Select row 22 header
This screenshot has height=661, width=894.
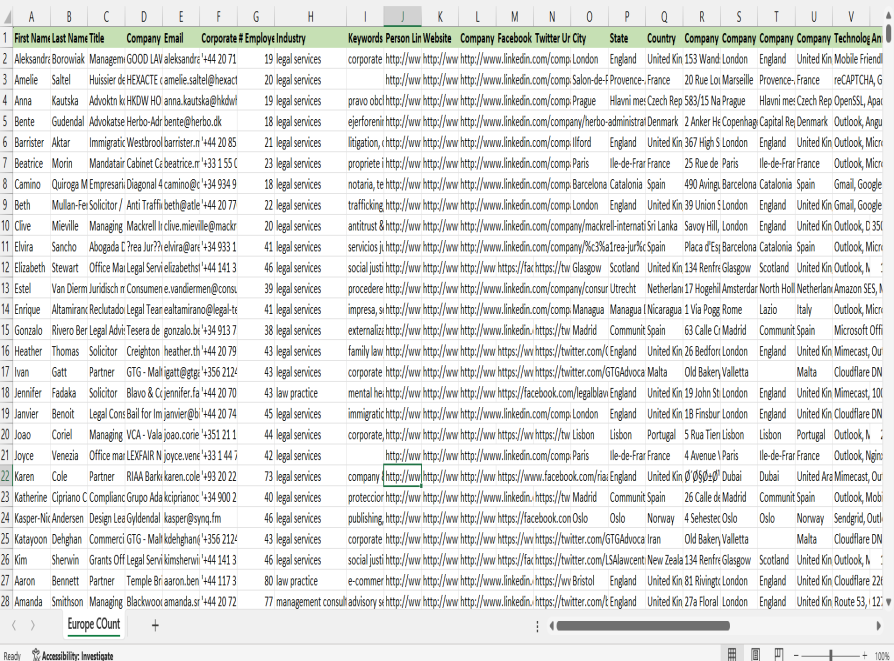[6, 476]
